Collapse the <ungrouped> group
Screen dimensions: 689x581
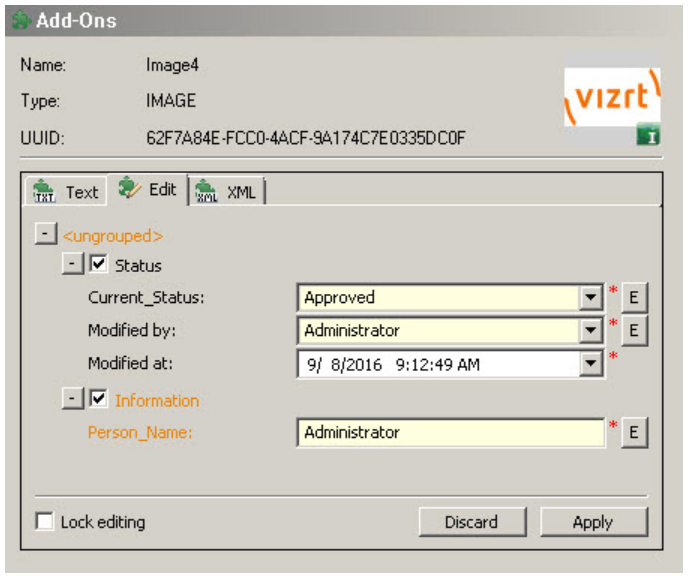pos(46,233)
